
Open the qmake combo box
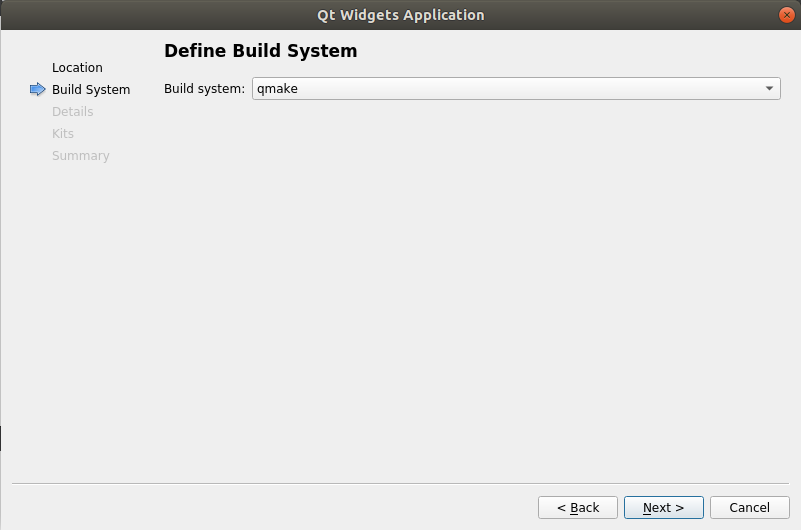pyautogui.click(x=515, y=89)
